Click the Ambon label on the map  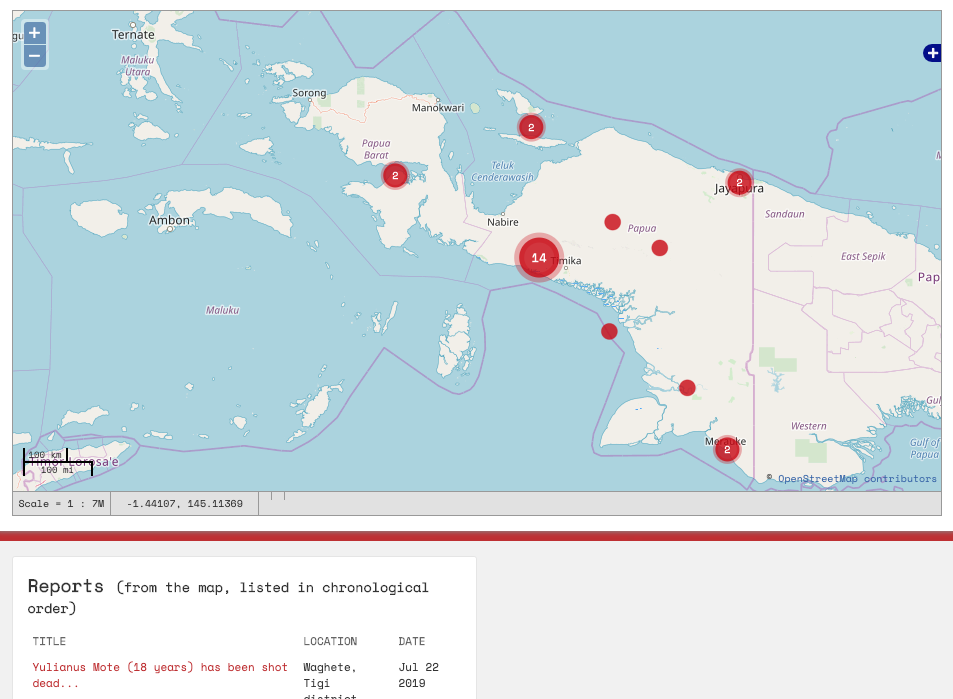click(169, 220)
